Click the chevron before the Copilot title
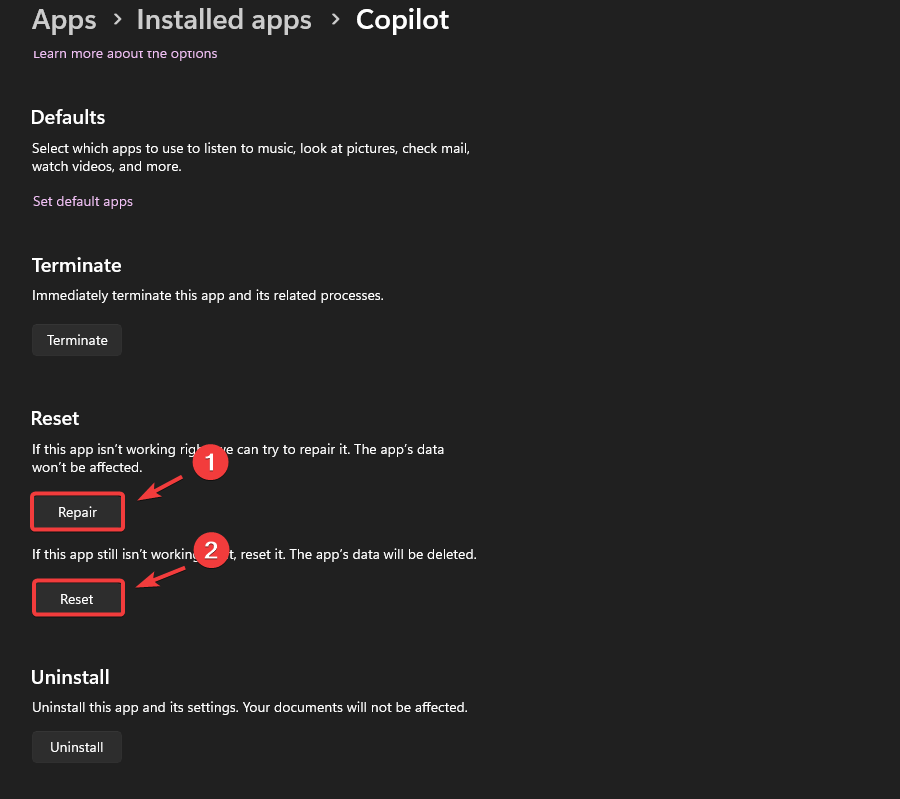 [334, 21]
